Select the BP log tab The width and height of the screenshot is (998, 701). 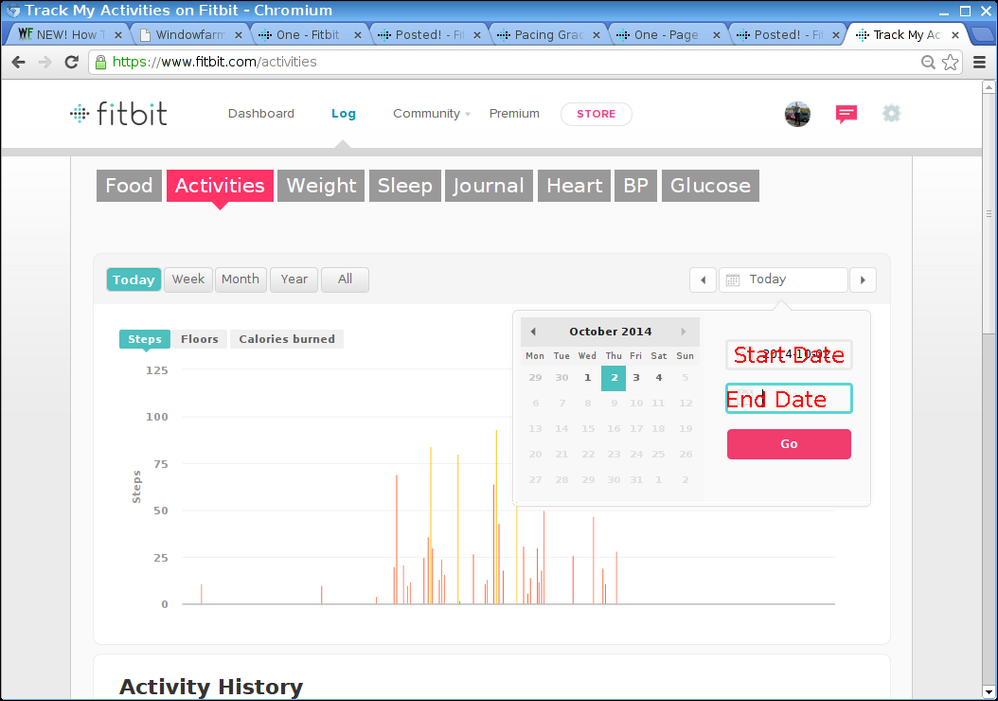point(635,185)
